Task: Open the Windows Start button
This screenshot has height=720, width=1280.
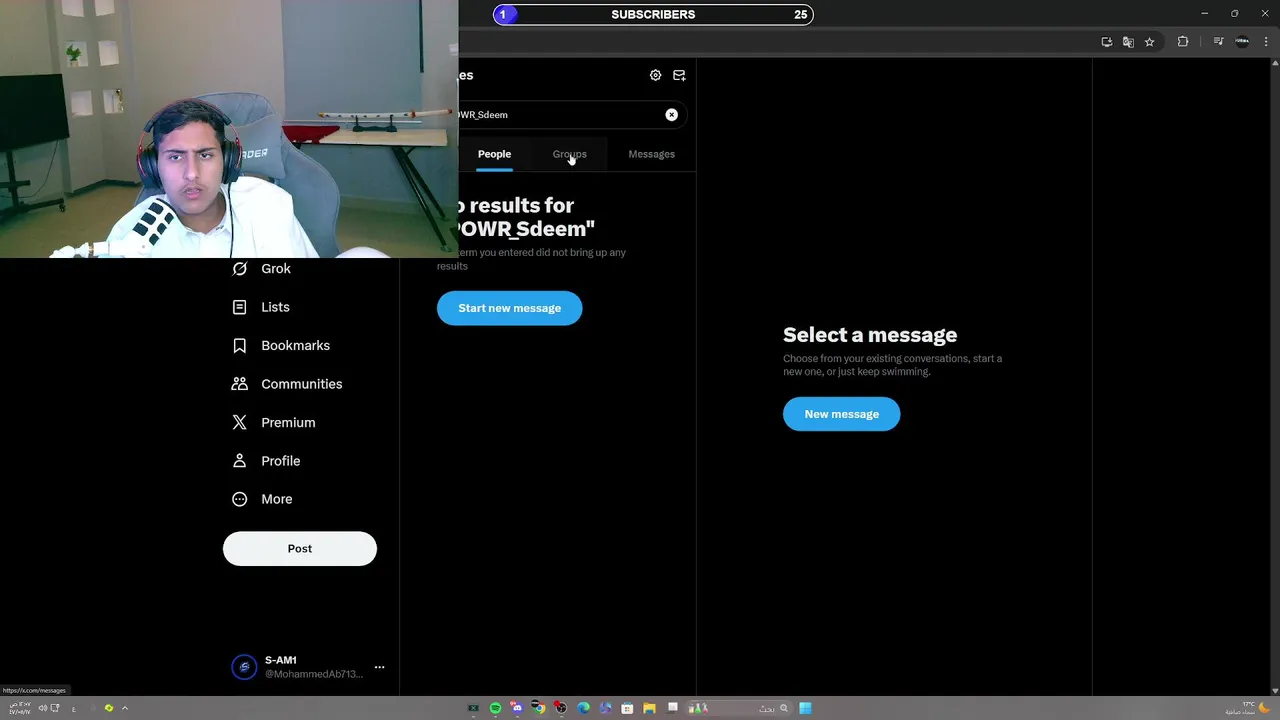Action: point(805,708)
